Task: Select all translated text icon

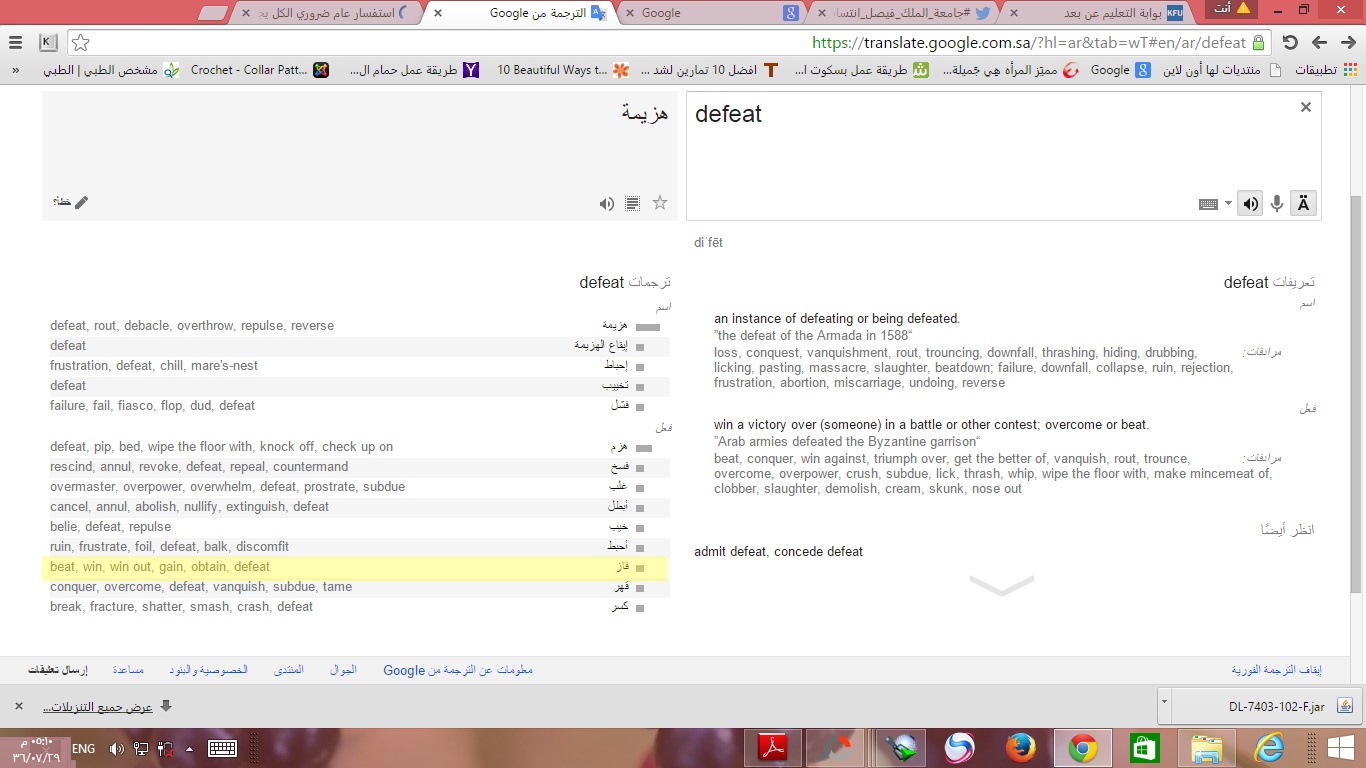Action: [x=632, y=204]
